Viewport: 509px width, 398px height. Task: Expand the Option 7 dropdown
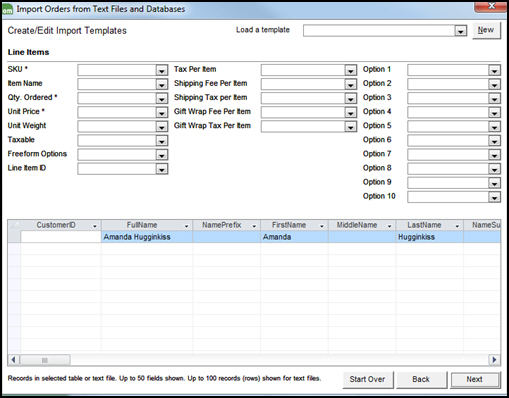(494, 155)
